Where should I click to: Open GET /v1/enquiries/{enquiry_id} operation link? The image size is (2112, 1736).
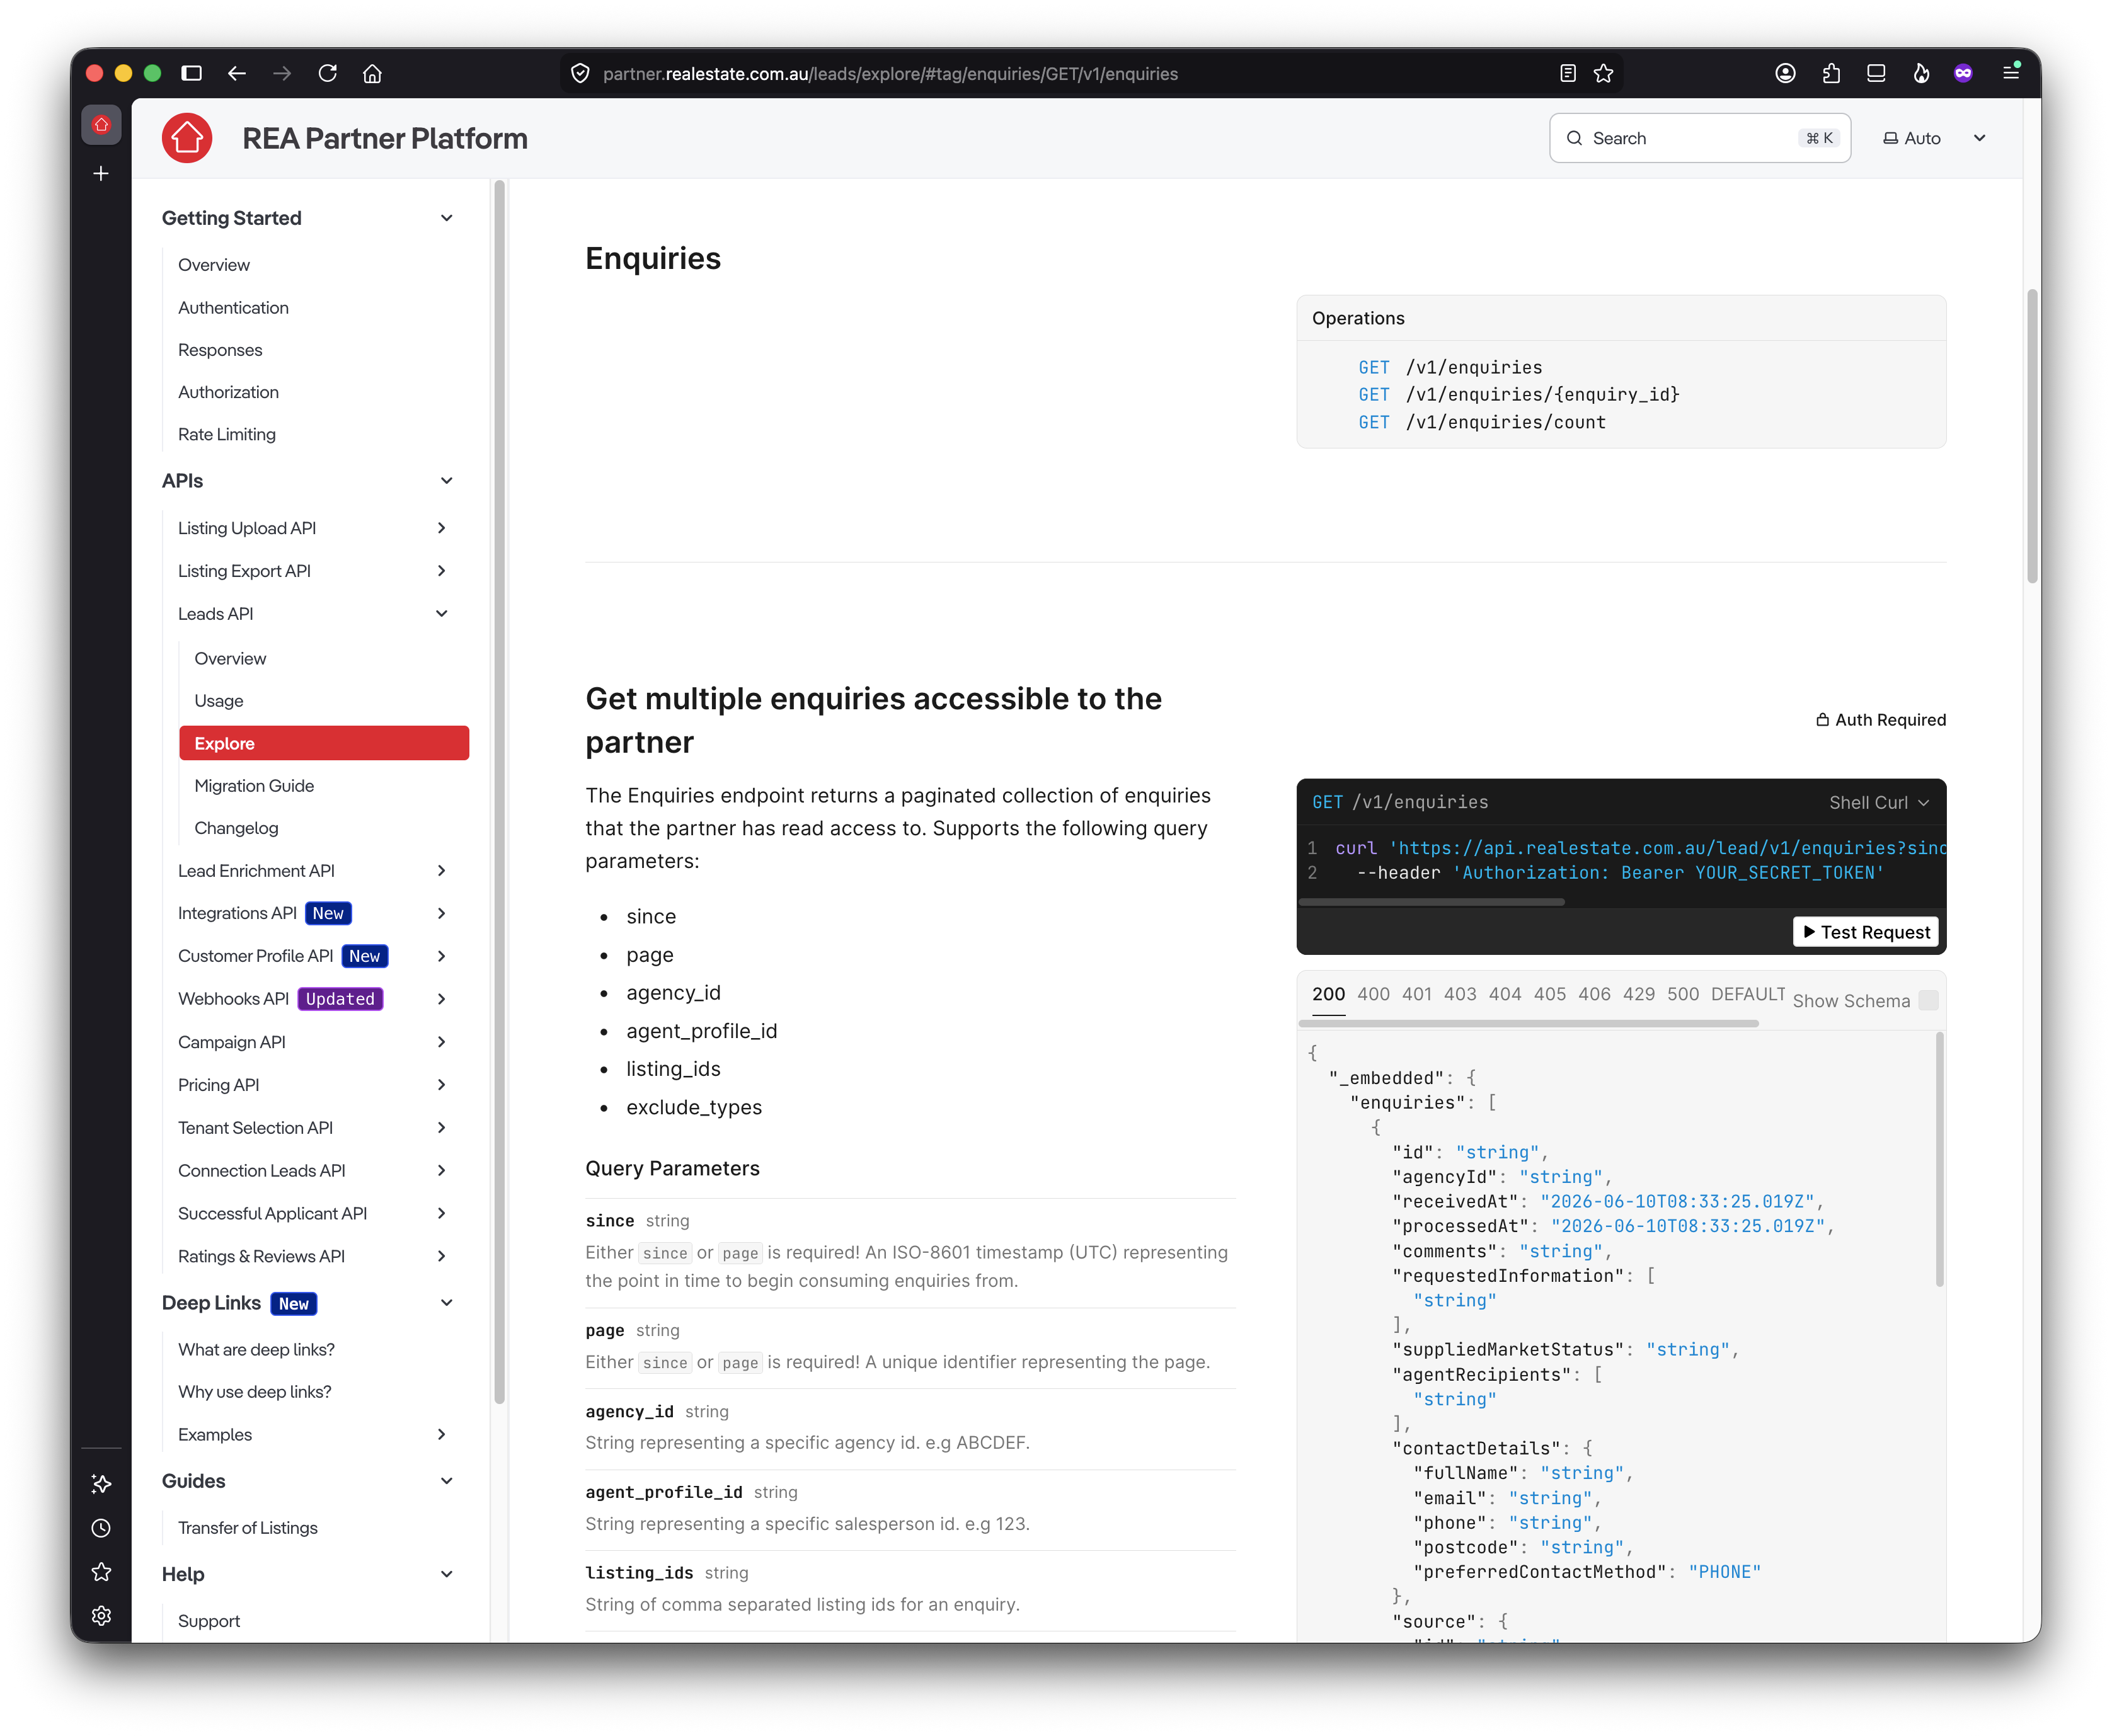pos(1518,395)
